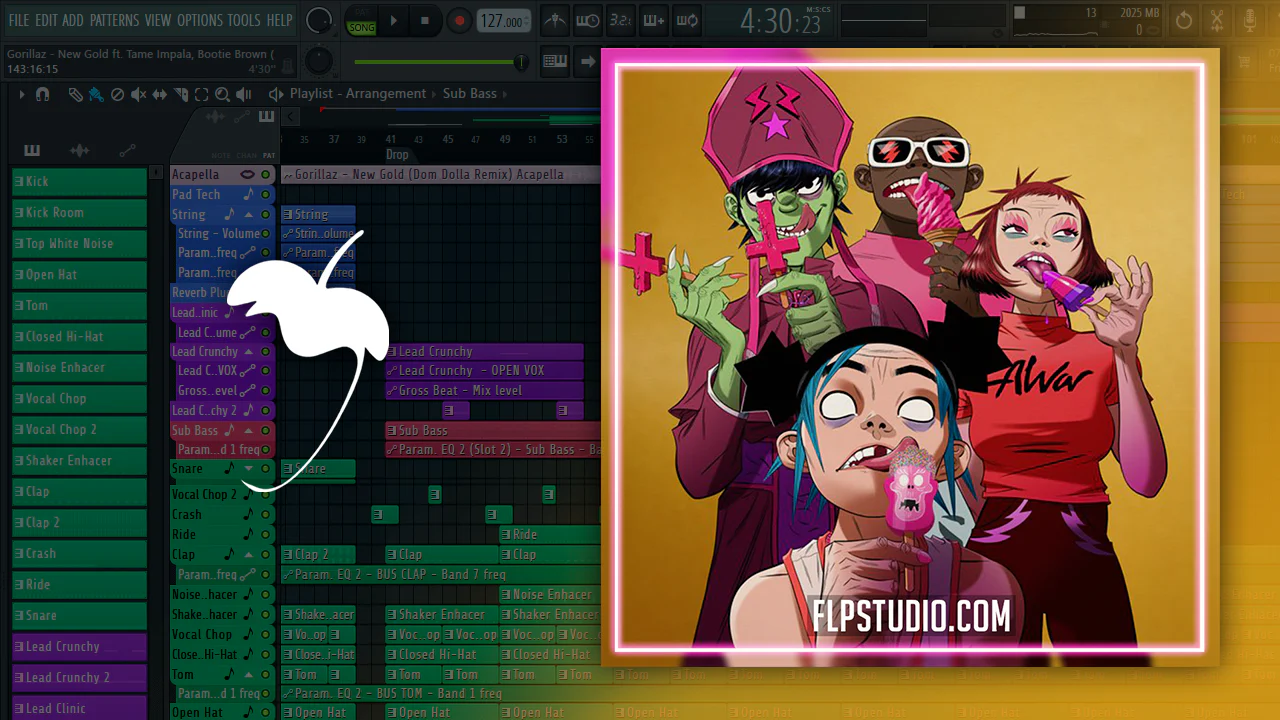Select the Slice tool
The height and width of the screenshot is (720, 1280).
[181, 94]
